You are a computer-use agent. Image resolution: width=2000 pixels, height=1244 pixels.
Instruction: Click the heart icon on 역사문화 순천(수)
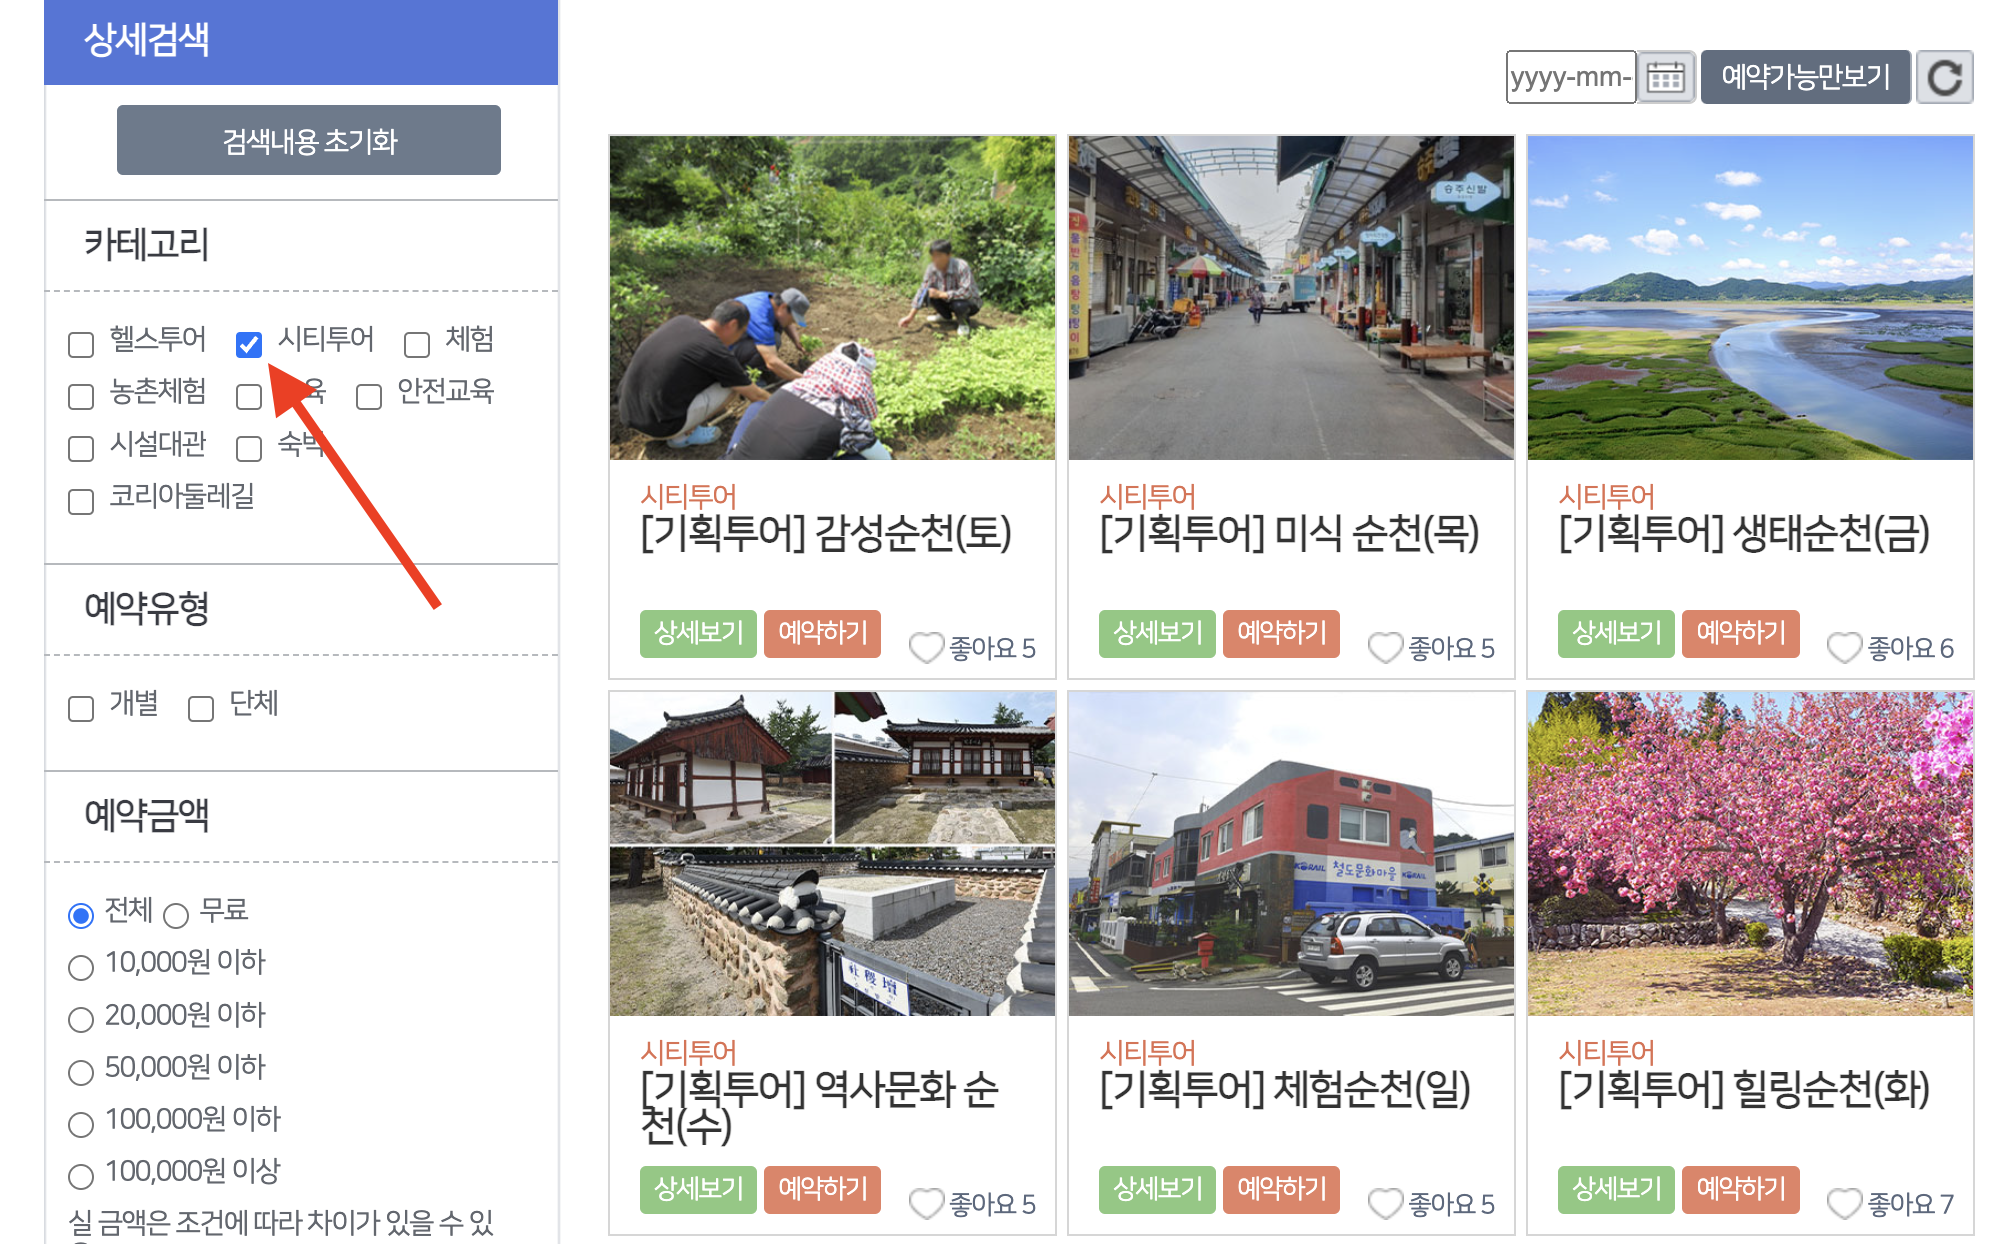925,1204
